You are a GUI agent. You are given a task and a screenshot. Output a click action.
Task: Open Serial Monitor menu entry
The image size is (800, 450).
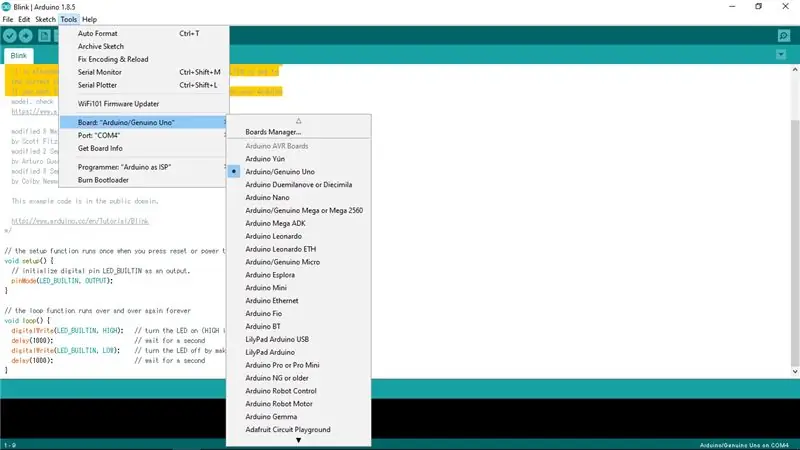pos(144,72)
